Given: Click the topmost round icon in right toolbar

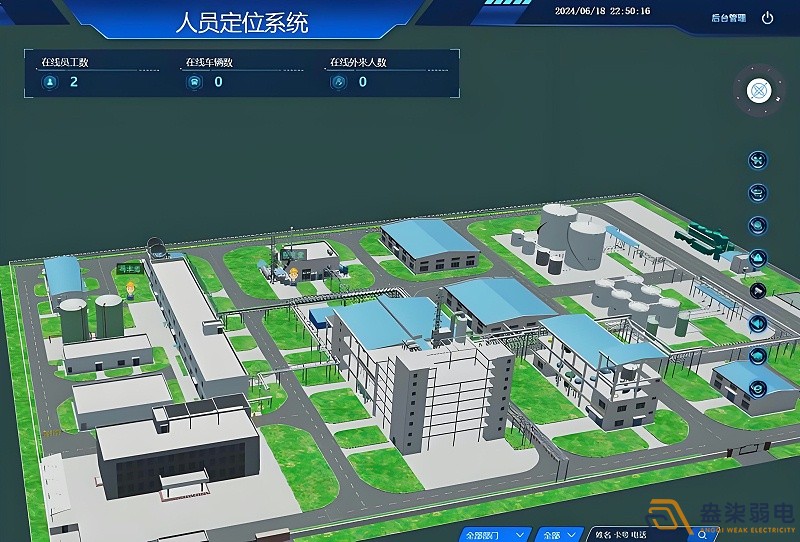Looking at the screenshot, I should [758, 160].
